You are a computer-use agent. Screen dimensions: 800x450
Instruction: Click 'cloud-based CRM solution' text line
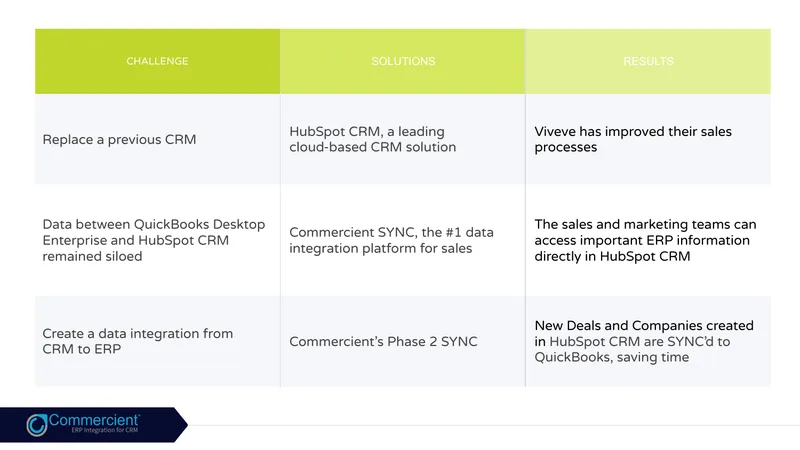click(x=372, y=147)
